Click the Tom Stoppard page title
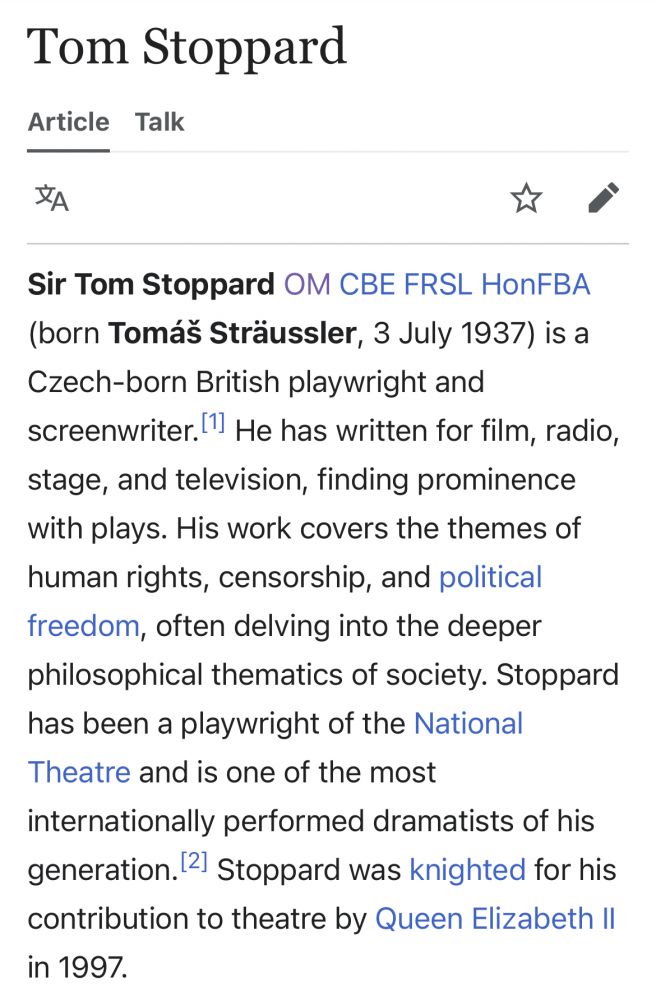Image resolution: width=656 pixels, height=1000 pixels. coord(187,47)
